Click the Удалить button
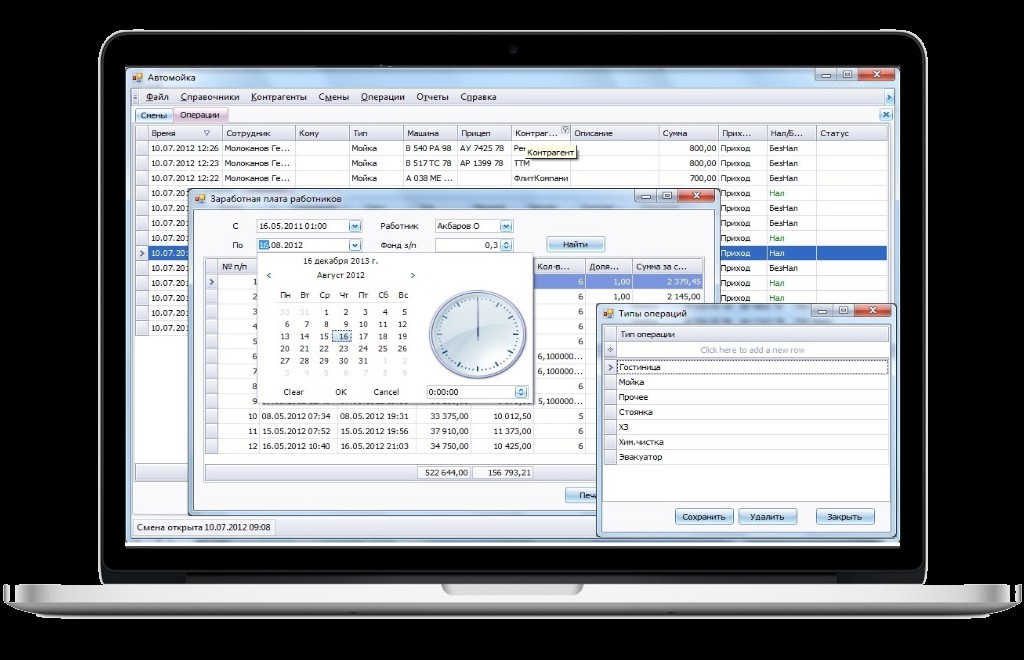 (767, 516)
